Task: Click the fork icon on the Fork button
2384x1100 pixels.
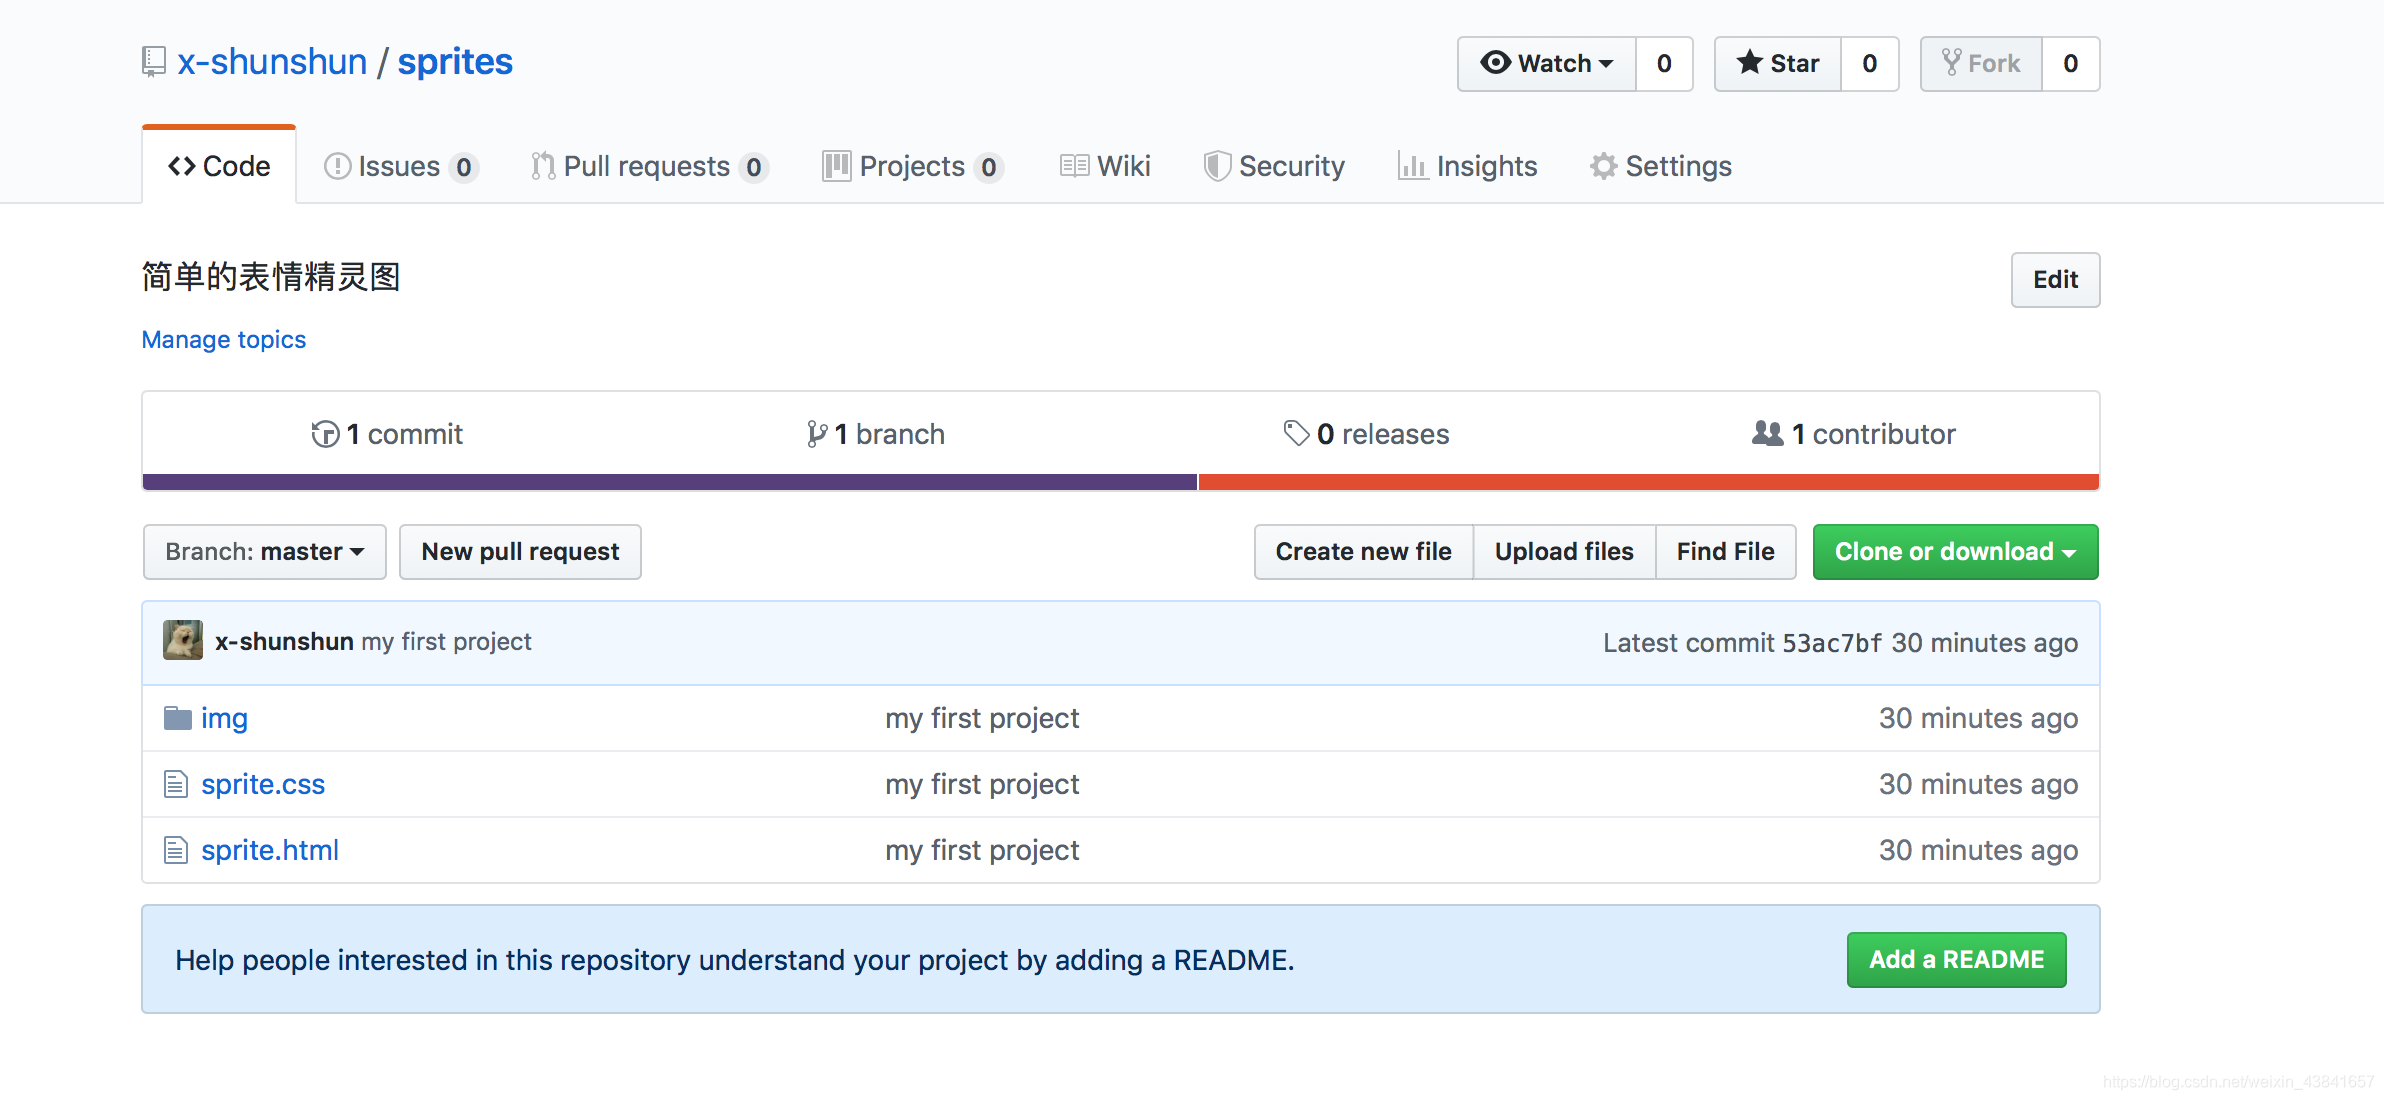Action: pos(1951,62)
